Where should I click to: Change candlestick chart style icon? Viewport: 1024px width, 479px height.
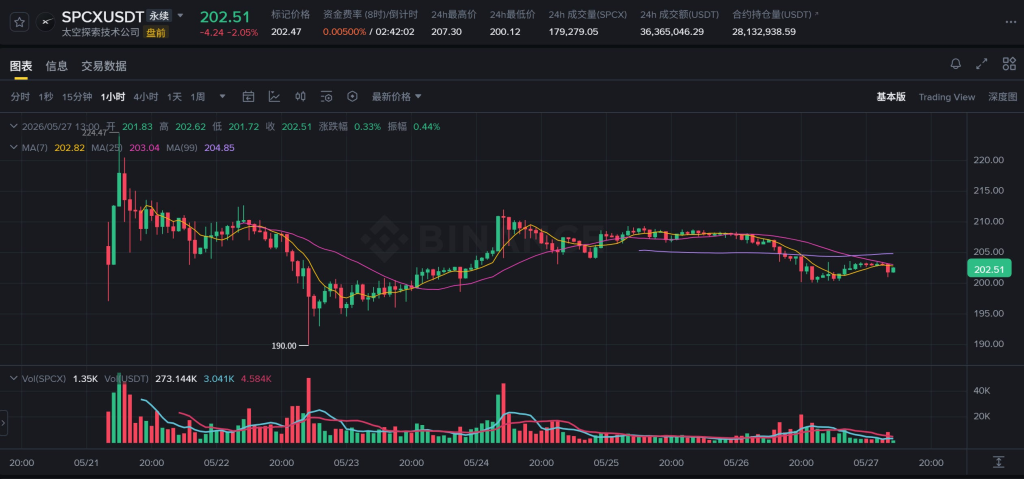pyautogui.click(x=300, y=97)
